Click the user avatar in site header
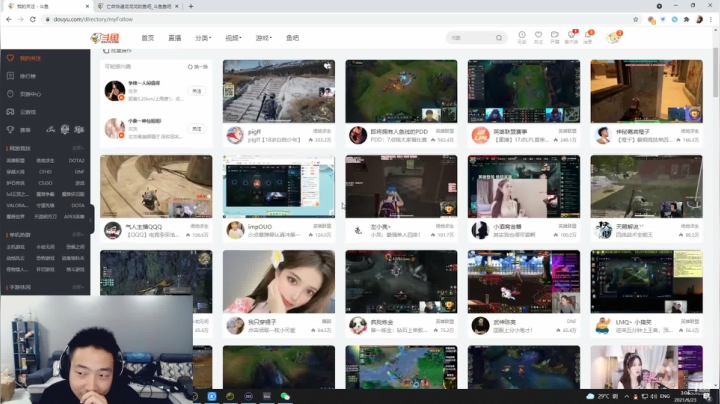This screenshot has width=720, height=404. [x=613, y=38]
